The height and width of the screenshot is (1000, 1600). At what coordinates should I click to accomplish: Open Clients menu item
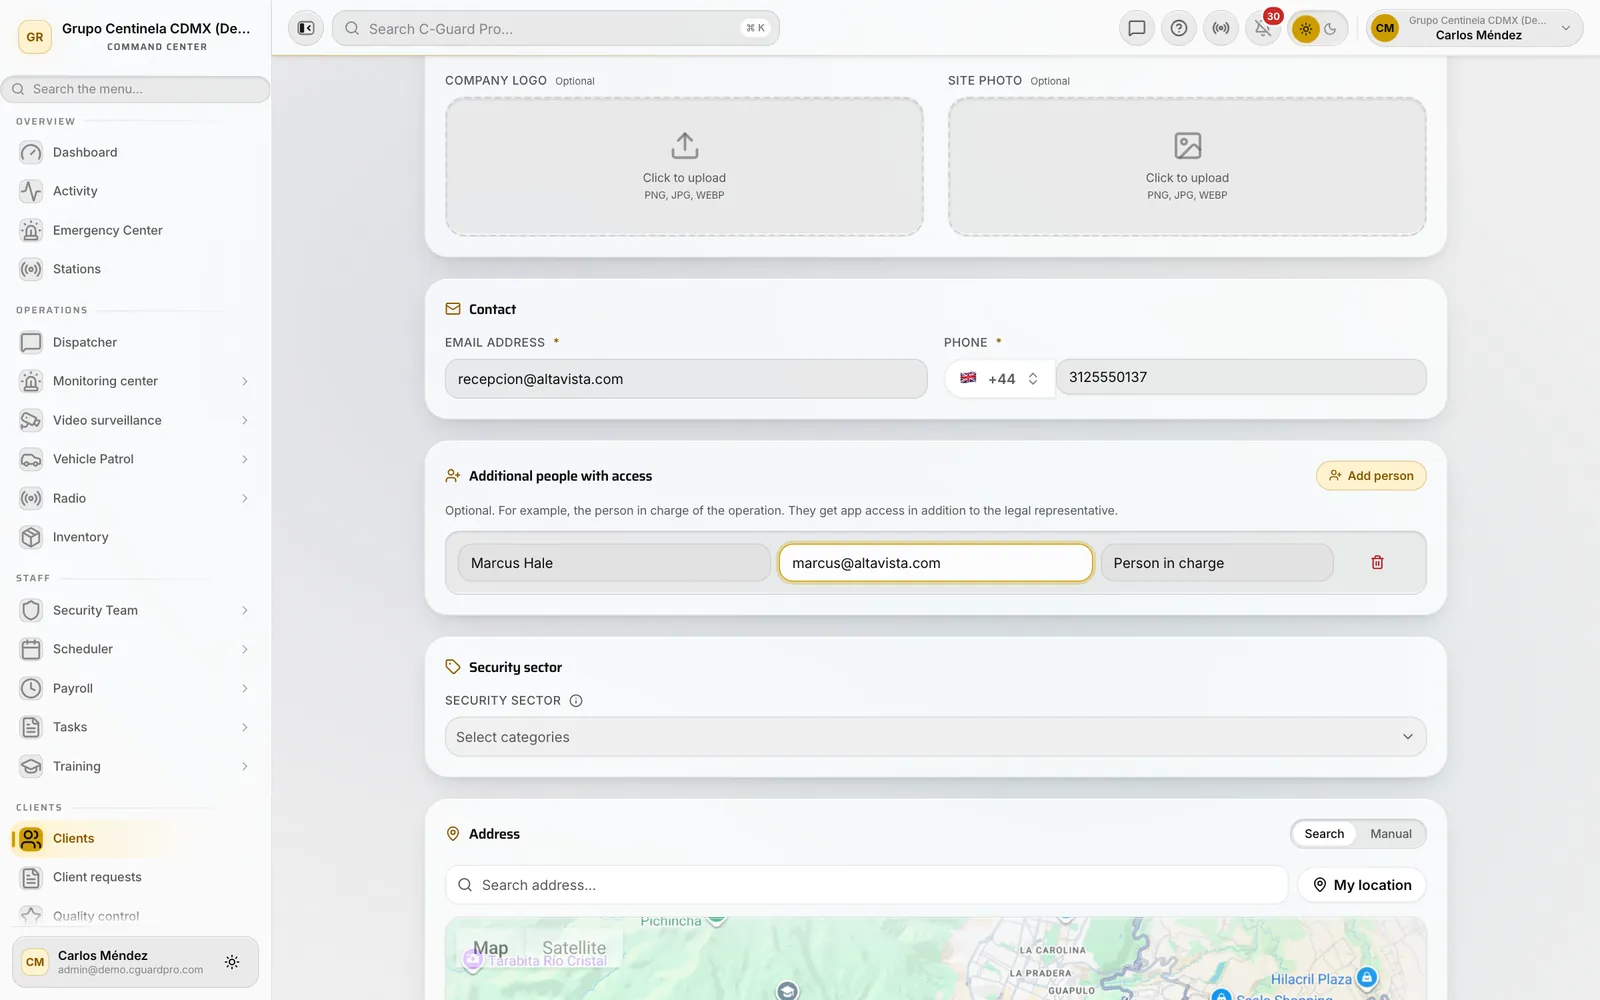coord(135,838)
